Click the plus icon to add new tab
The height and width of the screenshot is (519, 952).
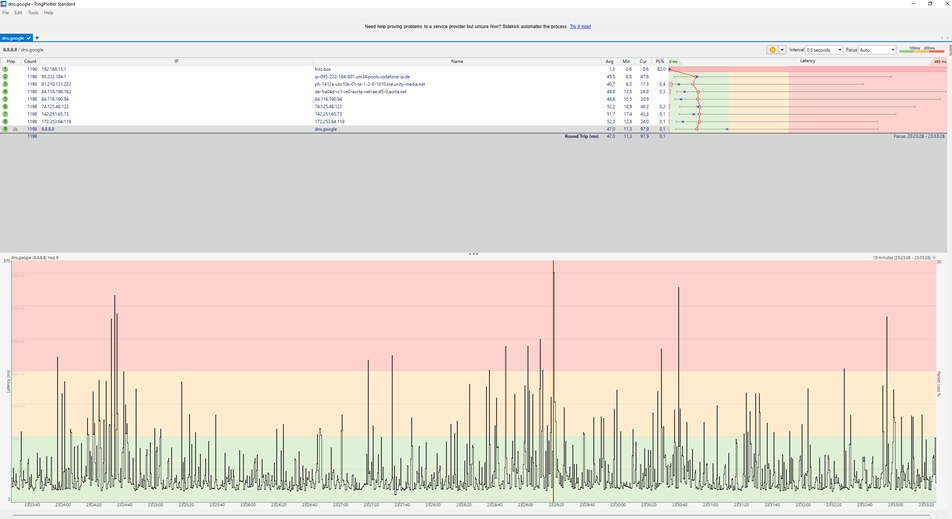[x=37, y=38]
